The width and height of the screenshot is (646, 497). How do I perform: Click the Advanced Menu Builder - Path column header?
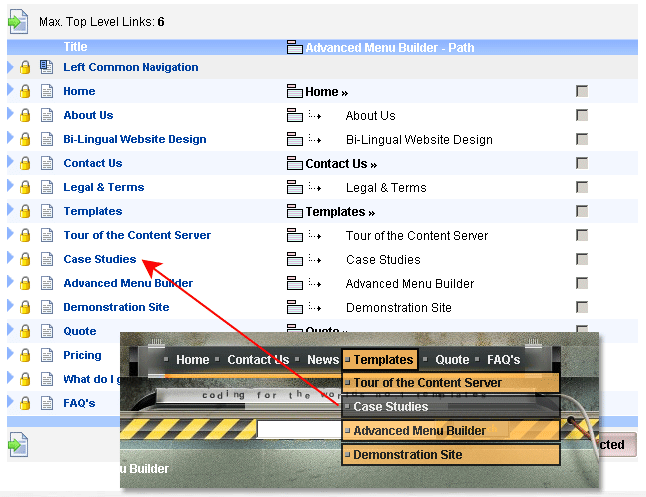click(390, 48)
